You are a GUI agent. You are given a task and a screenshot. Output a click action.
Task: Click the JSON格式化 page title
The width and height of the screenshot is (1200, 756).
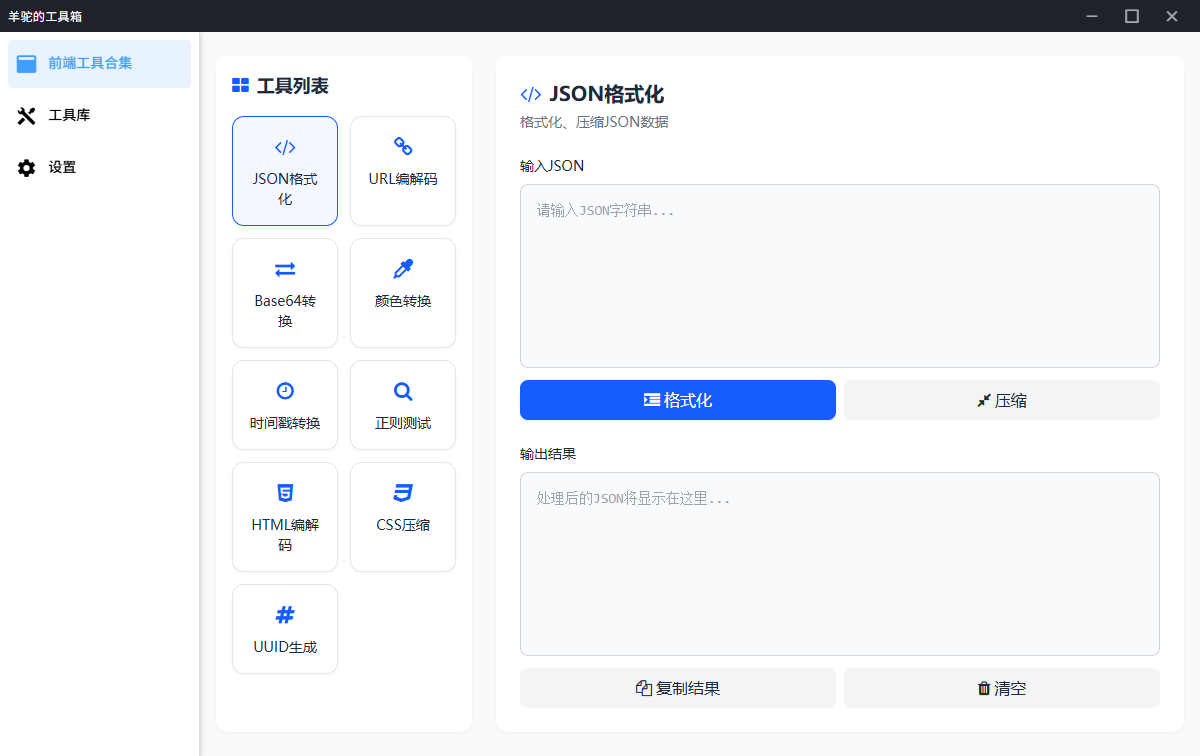[607, 94]
